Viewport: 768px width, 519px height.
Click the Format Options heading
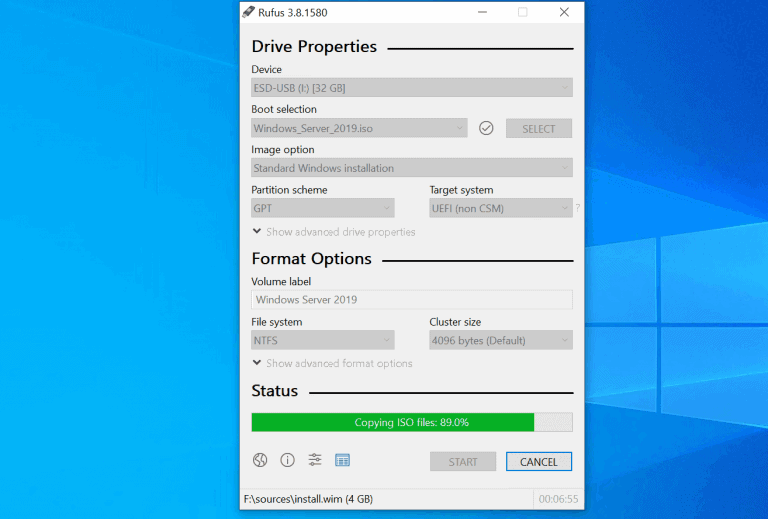(312, 259)
